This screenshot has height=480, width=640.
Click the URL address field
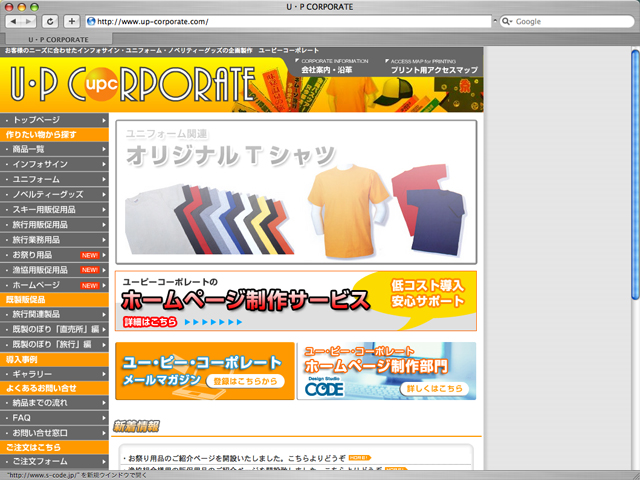288,21
